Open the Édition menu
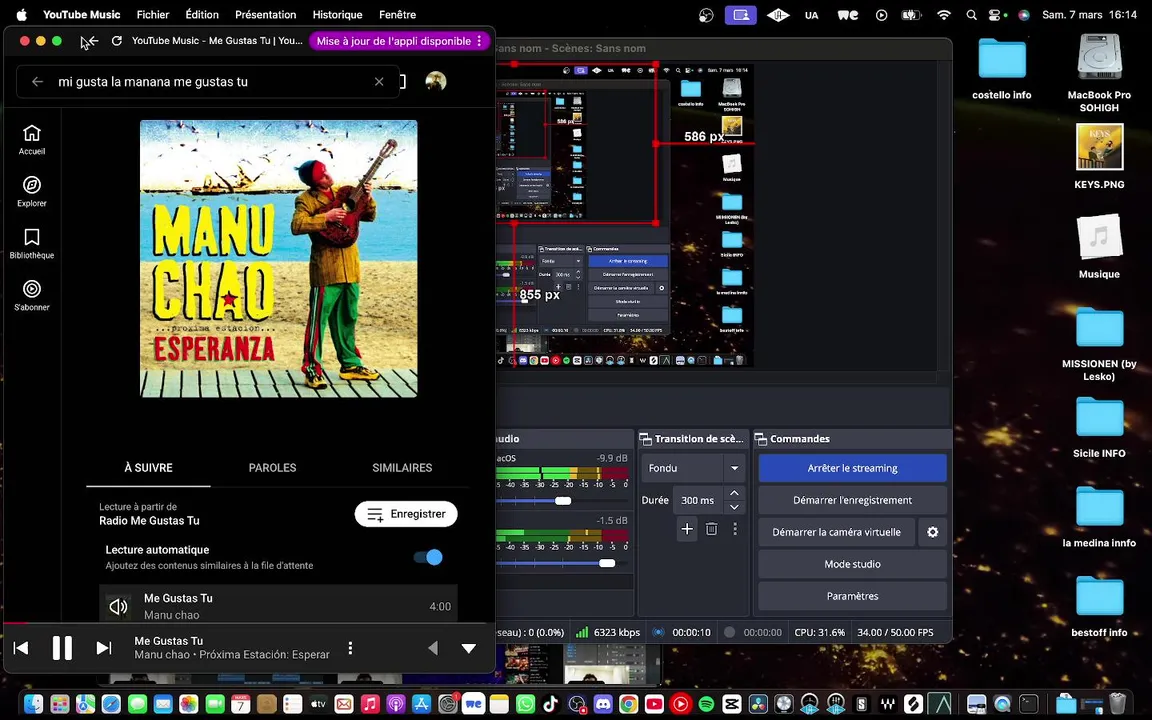The image size is (1152, 720). tap(202, 15)
